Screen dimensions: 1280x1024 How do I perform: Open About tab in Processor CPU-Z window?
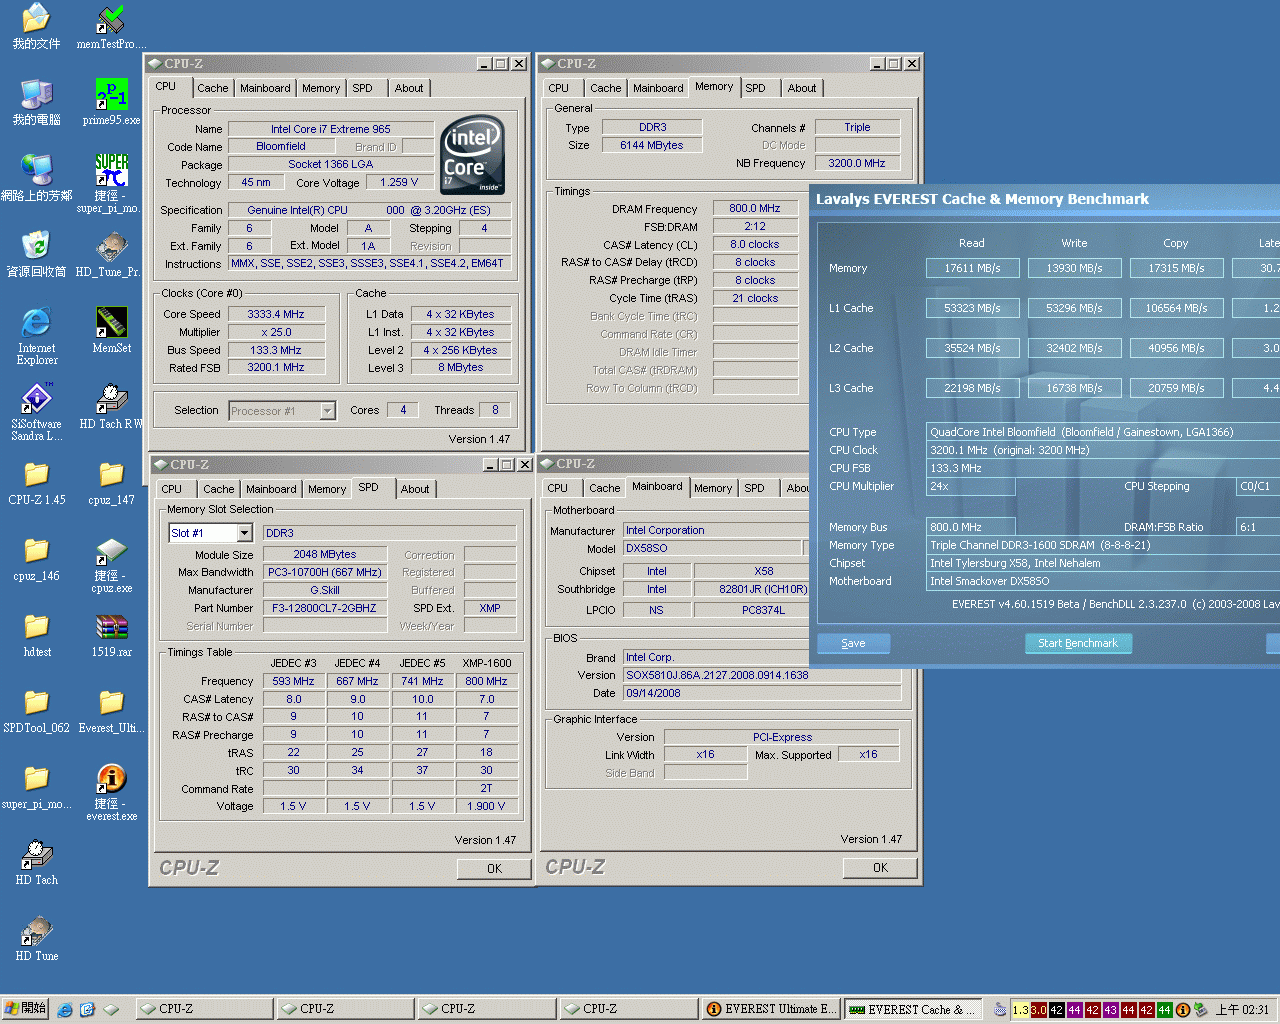pos(408,88)
